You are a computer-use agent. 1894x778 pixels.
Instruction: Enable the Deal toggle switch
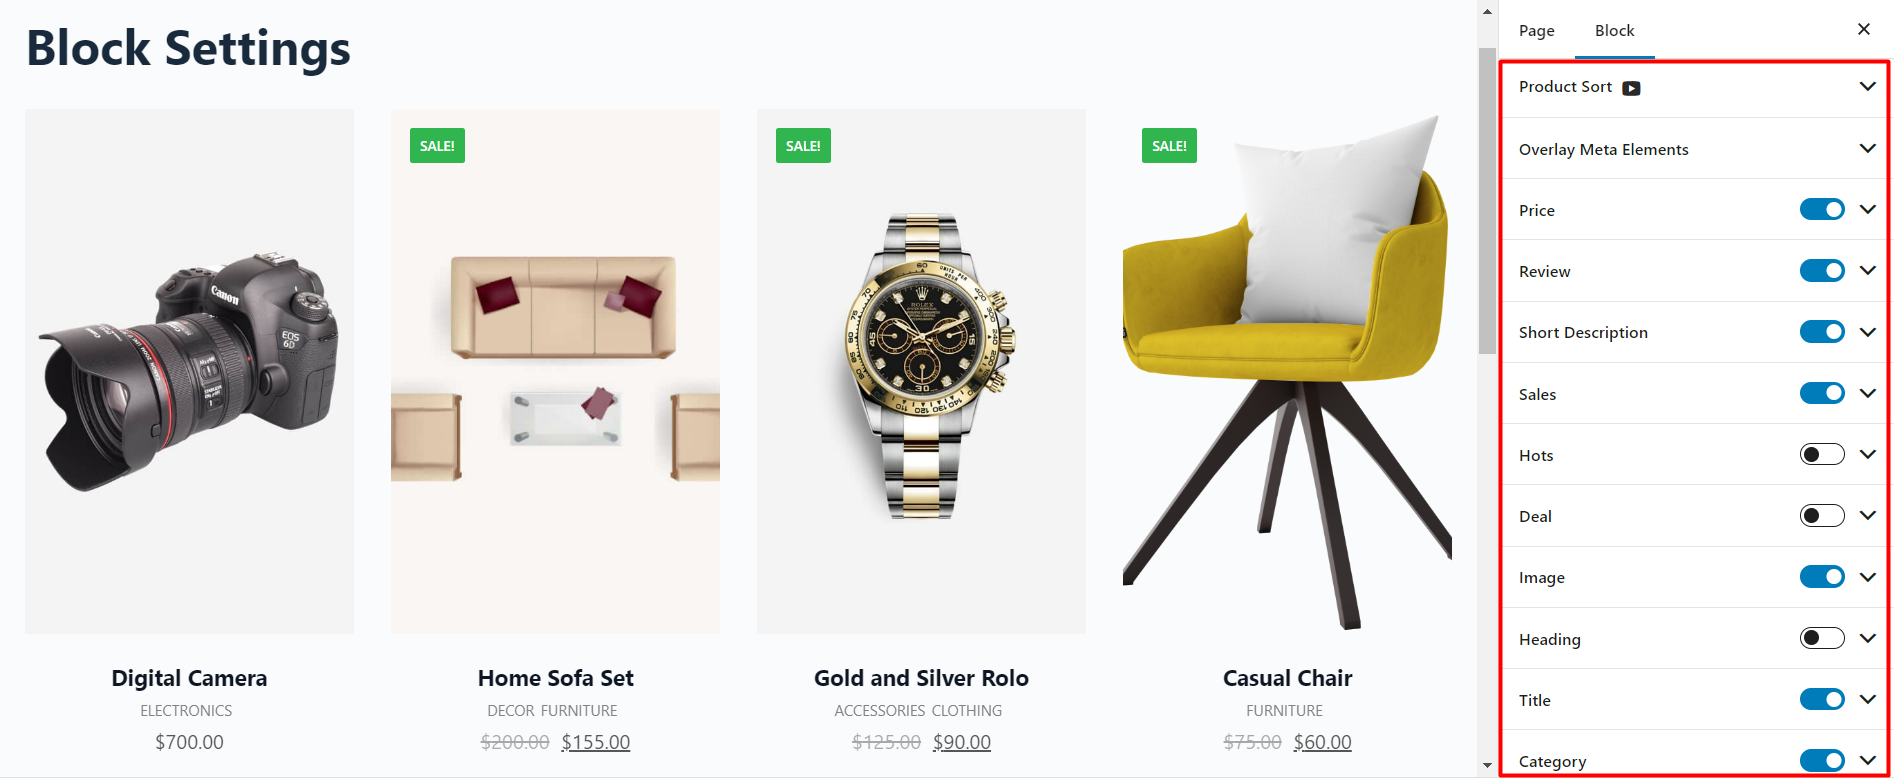tap(1822, 515)
